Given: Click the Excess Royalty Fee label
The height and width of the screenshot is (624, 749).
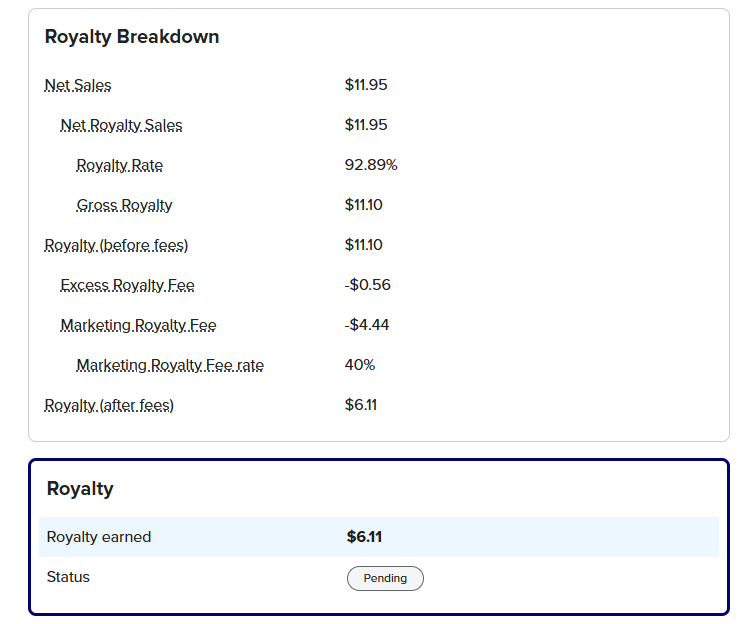Looking at the screenshot, I should [127, 285].
